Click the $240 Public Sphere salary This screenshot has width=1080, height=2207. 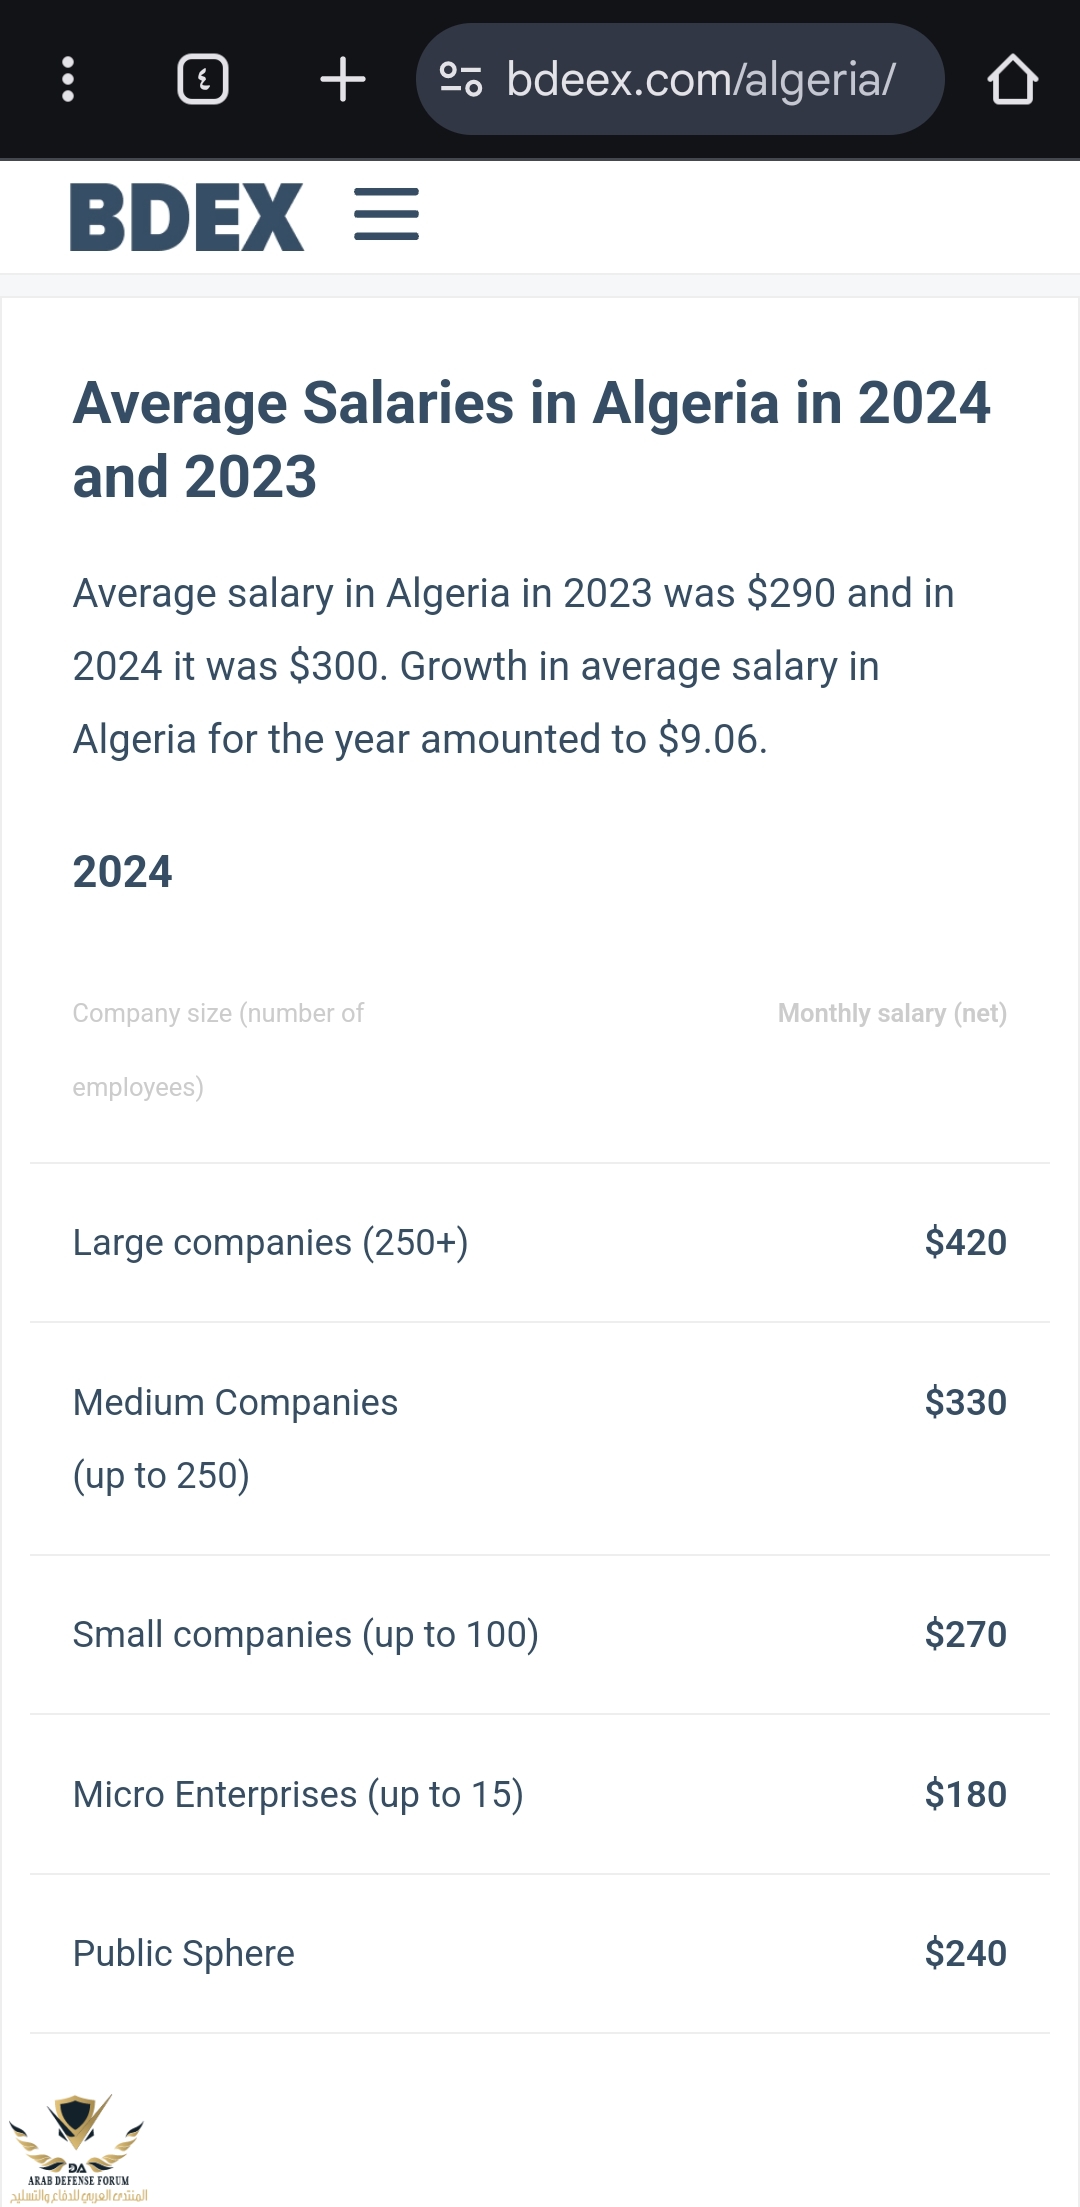965,1954
